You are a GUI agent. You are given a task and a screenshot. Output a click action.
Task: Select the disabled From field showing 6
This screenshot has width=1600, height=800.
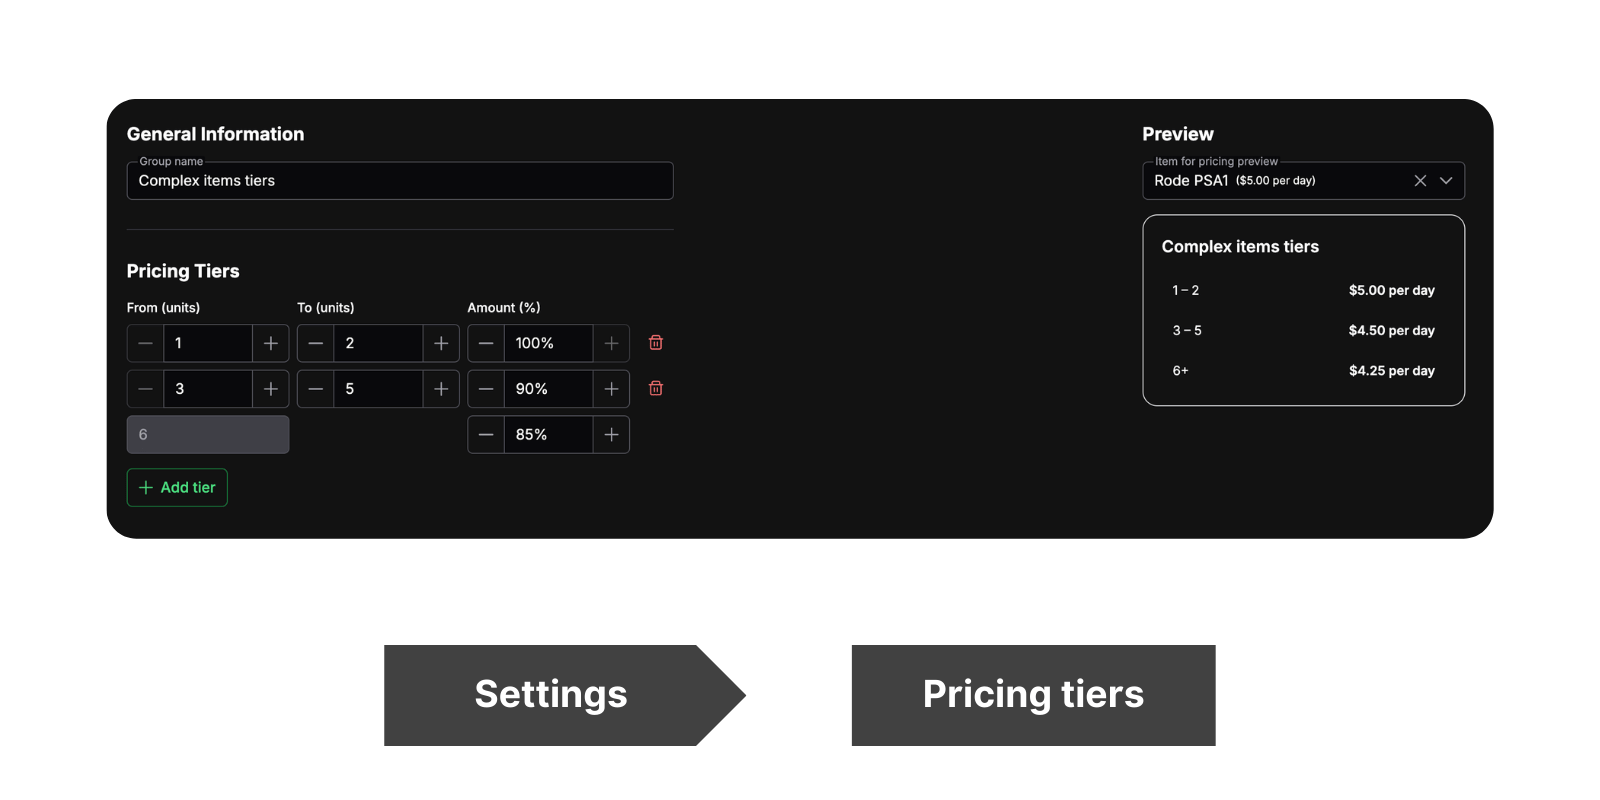tap(207, 434)
